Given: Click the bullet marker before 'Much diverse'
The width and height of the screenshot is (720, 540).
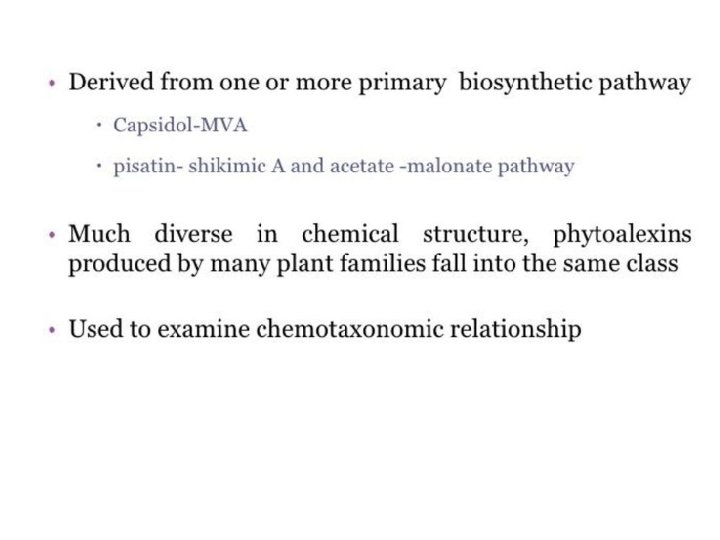Looking at the screenshot, I should tap(52, 236).
